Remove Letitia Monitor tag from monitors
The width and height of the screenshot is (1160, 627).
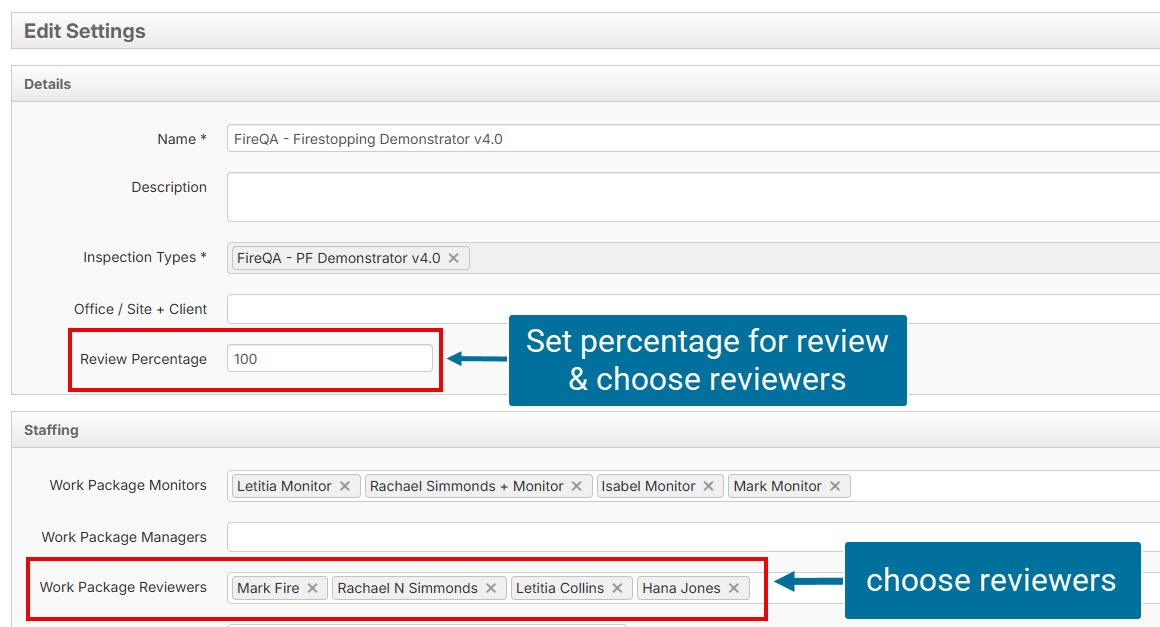tap(345, 486)
